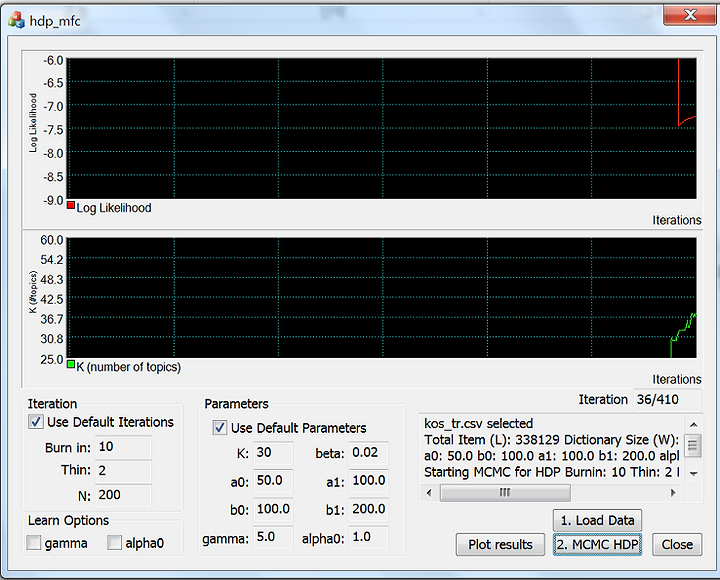This screenshot has height=580, width=720.
Task: Click the Iteration 36/410 progress field
Action: tap(667, 400)
